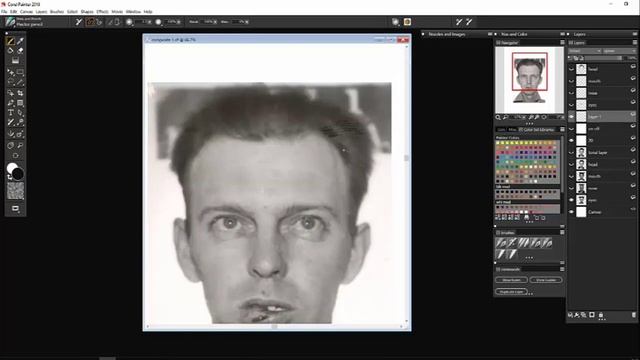Show the photo-thumbnail head layer
Image resolution: width=640 pixels, height=360 pixels.
pos(571,164)
